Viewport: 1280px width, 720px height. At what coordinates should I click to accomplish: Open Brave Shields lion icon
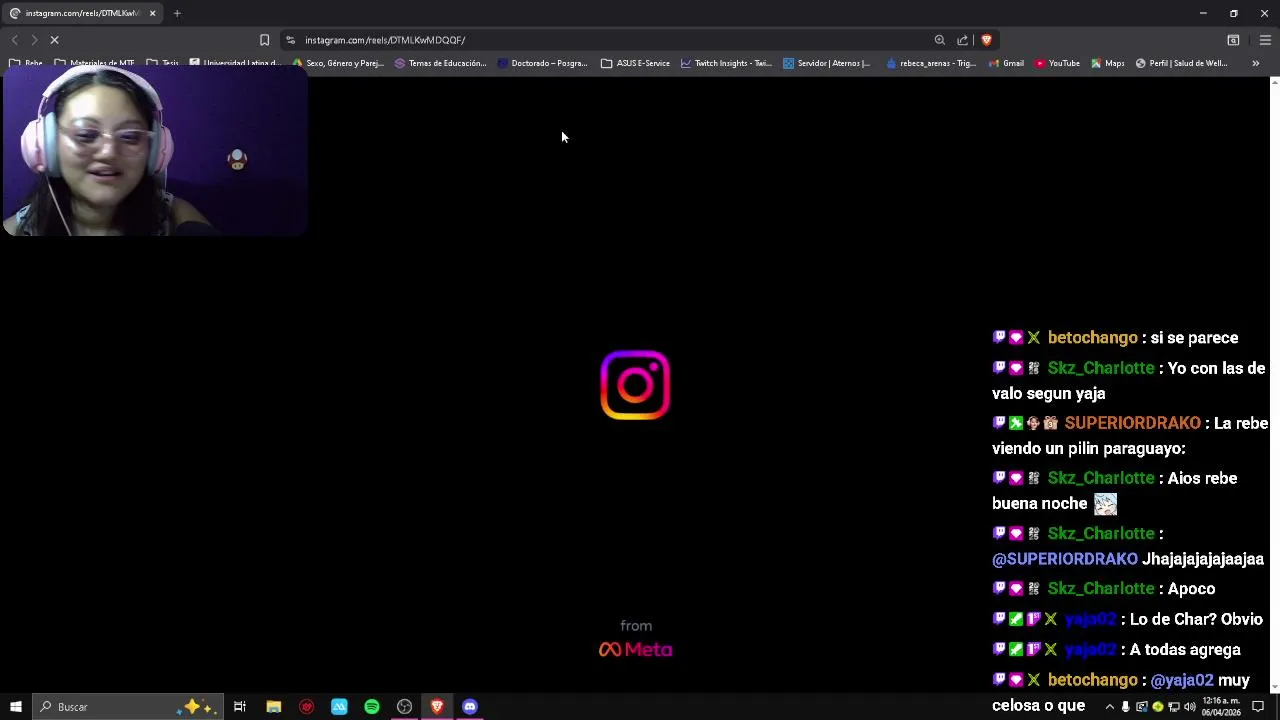pyautogui.click(x=986, y=40)
